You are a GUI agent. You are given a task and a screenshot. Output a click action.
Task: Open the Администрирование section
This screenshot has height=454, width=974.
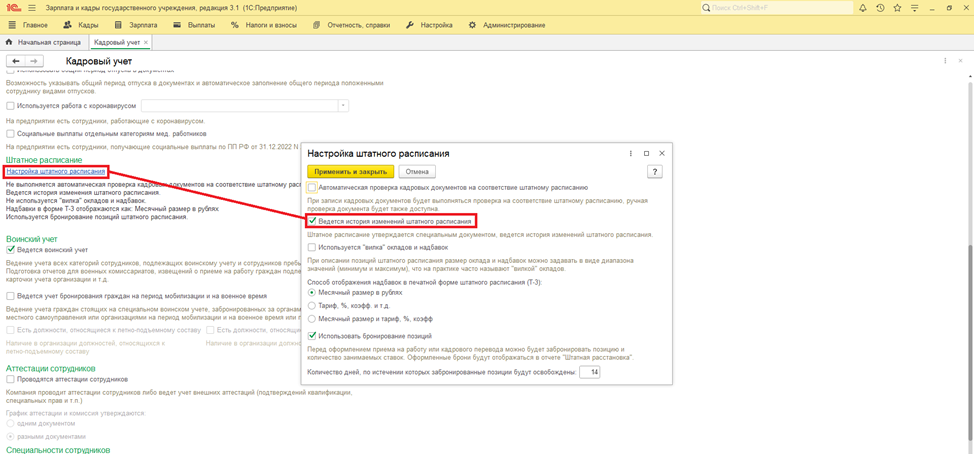point(506,25)
